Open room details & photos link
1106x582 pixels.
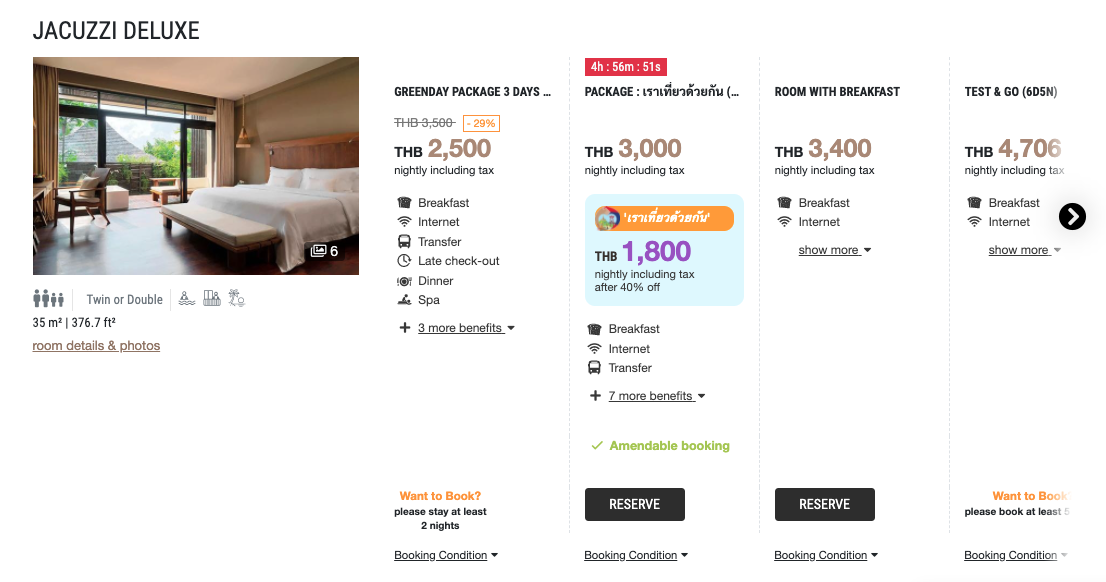pos(96,345)
